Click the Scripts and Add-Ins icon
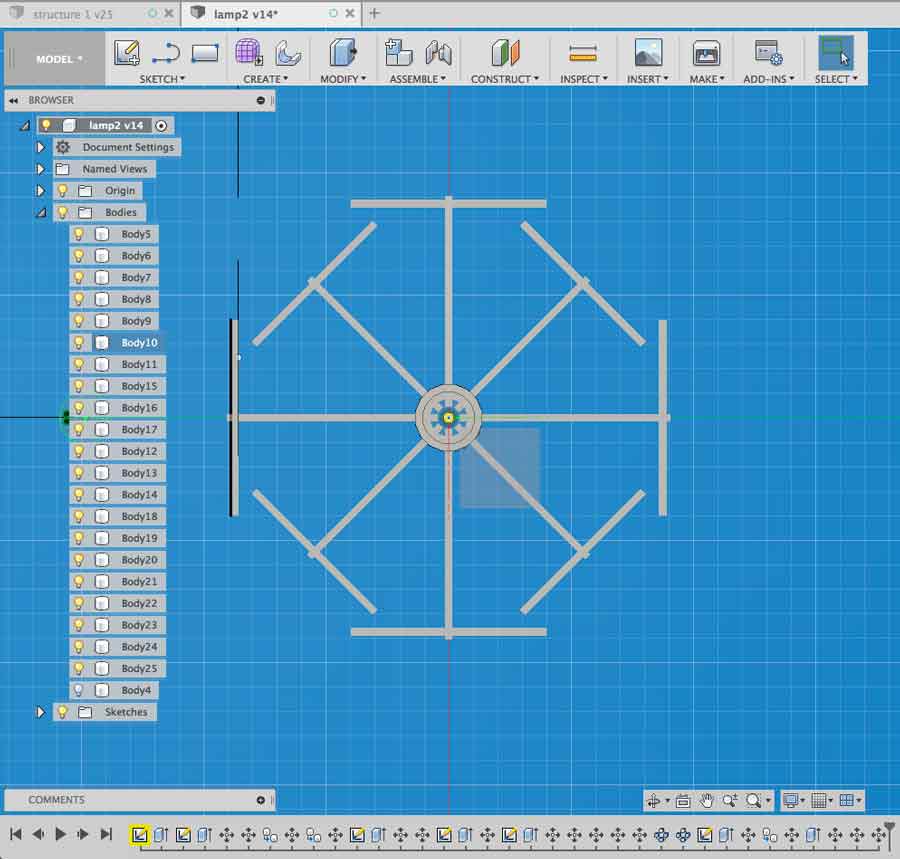The width and height of the screenshot is (900, 859). point(768,53)
